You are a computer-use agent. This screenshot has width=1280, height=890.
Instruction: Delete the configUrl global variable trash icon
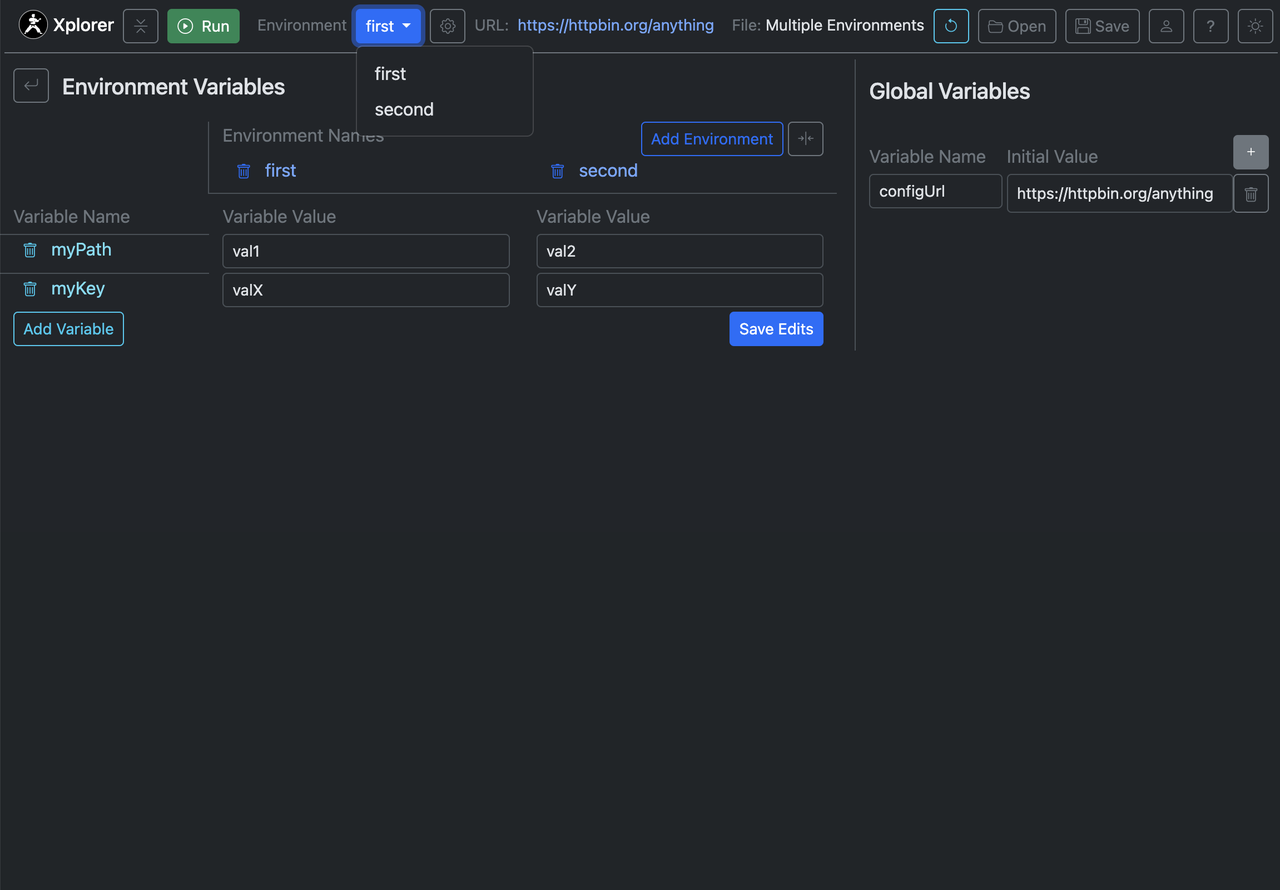point(1251,193)
